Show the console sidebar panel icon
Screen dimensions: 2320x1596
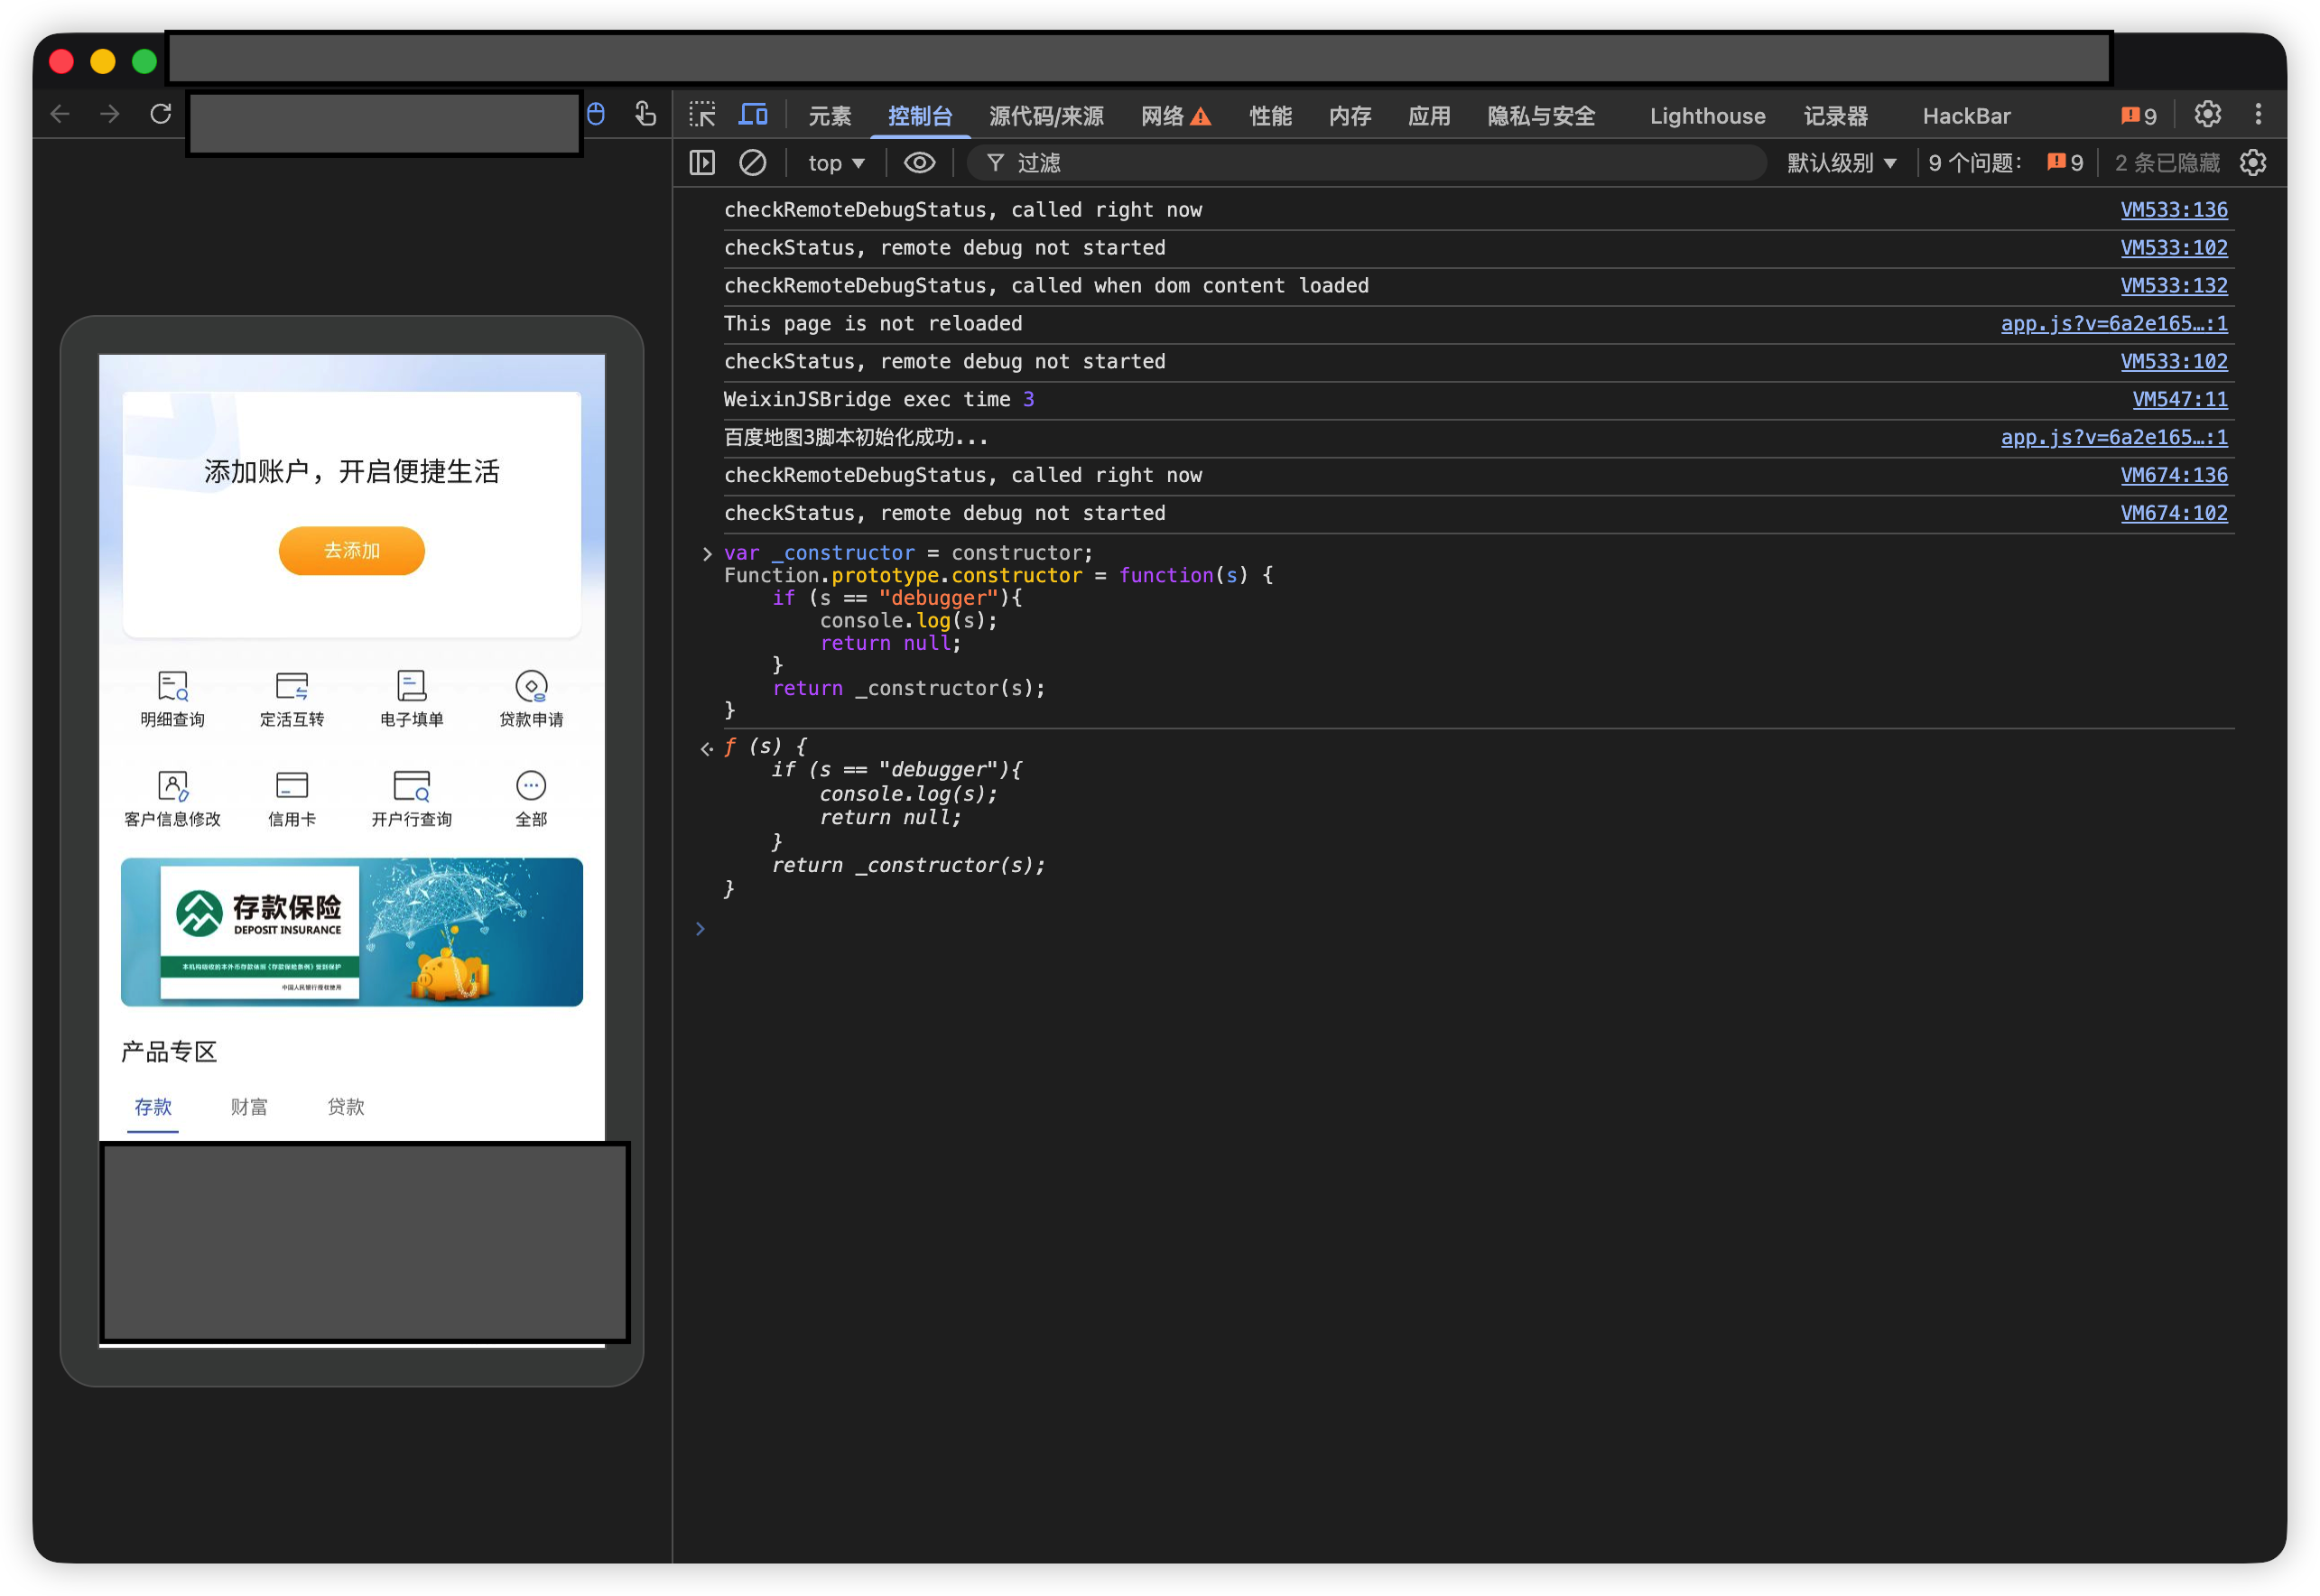(x=702, y=163)
